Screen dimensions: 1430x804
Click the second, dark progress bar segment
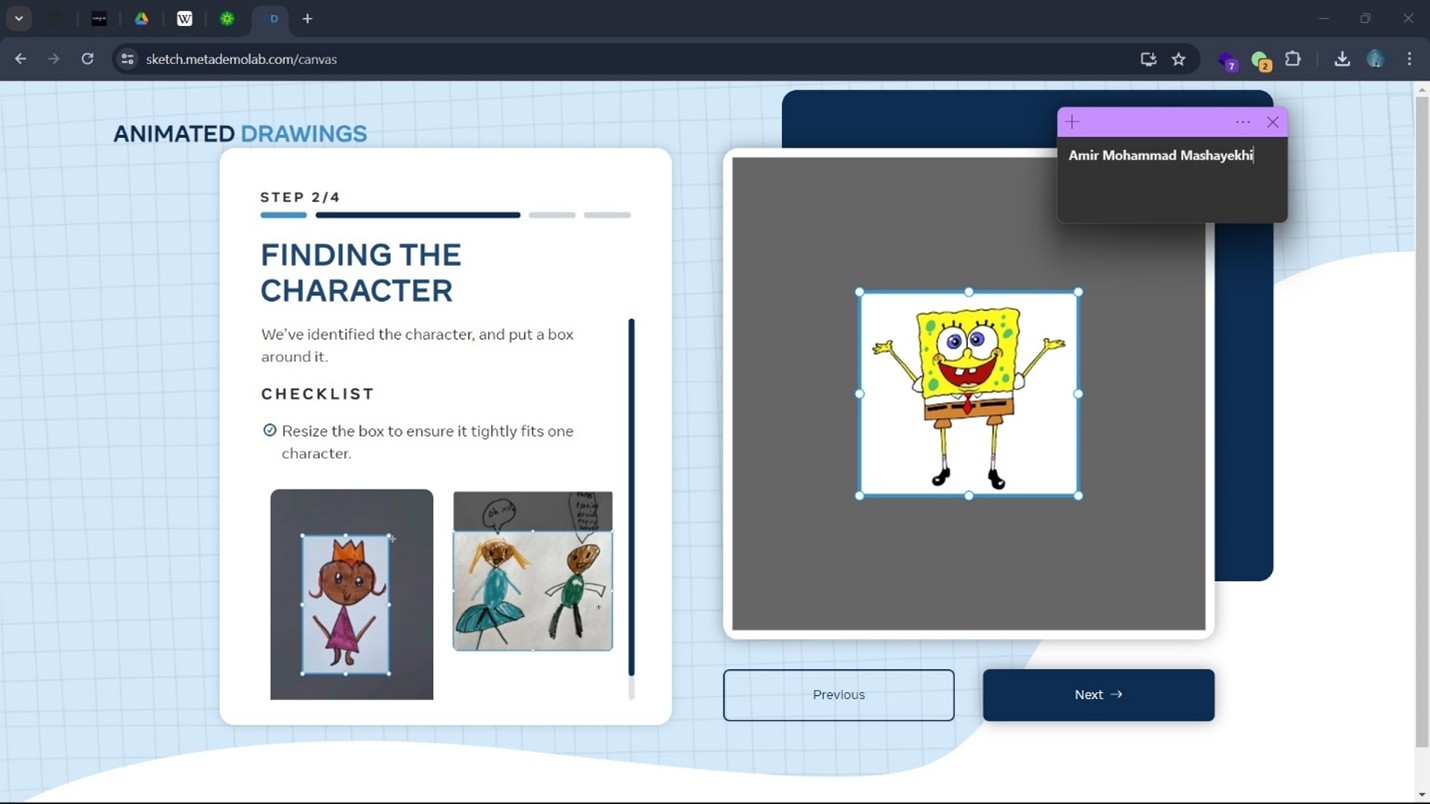(x=418, y=215)
